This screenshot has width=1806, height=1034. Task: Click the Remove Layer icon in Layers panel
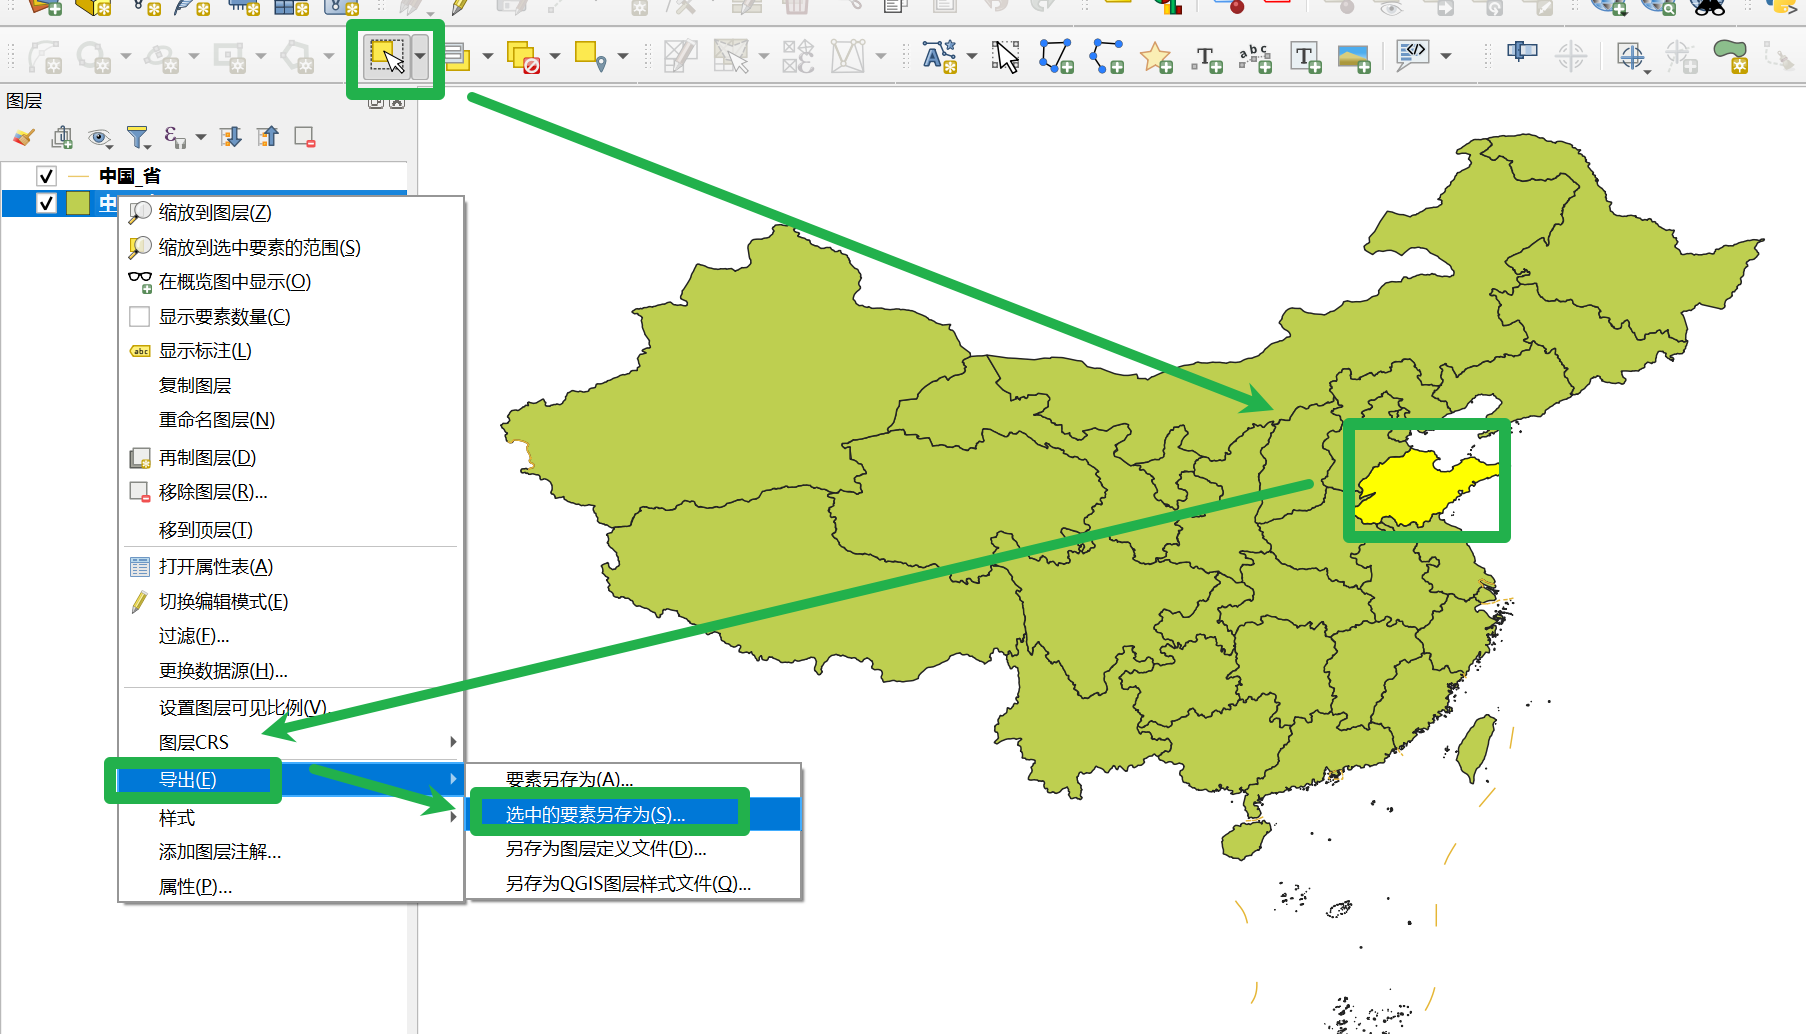305,137
